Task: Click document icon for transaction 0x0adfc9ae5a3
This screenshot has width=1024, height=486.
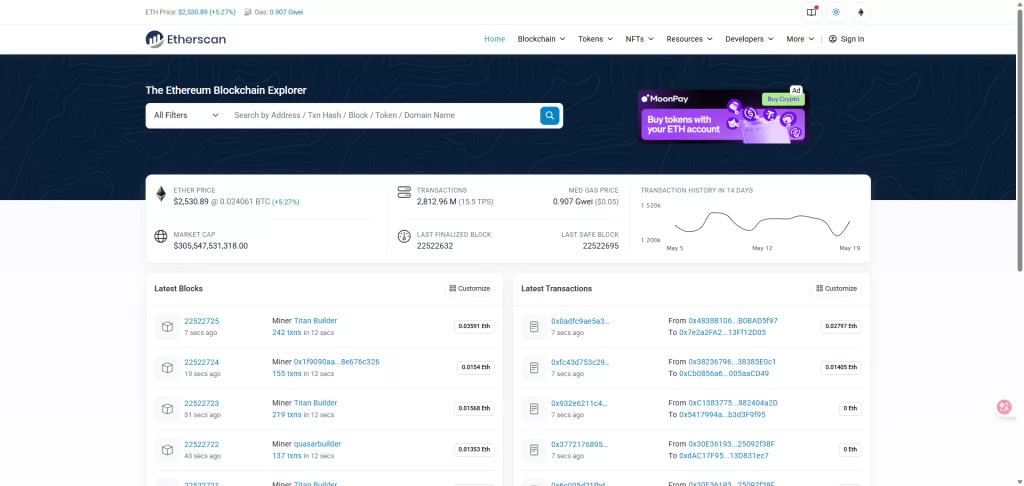Action: point(534,327)
